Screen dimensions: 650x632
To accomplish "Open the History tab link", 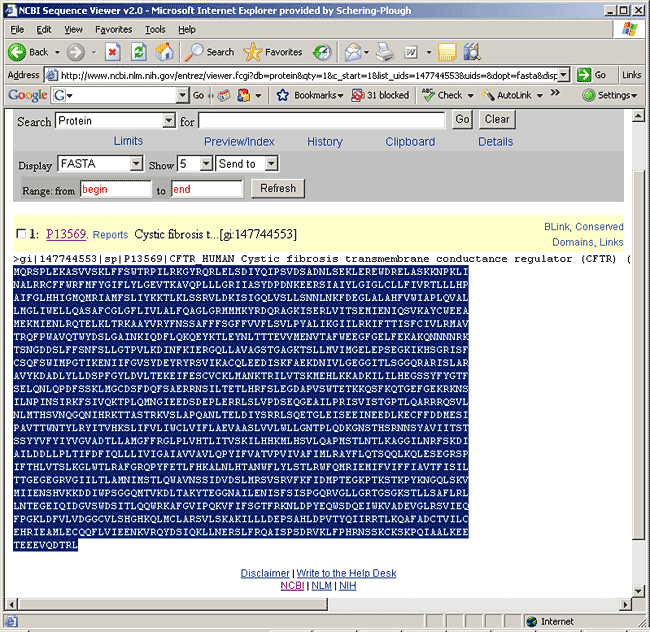I will click(x=325, y=142).
